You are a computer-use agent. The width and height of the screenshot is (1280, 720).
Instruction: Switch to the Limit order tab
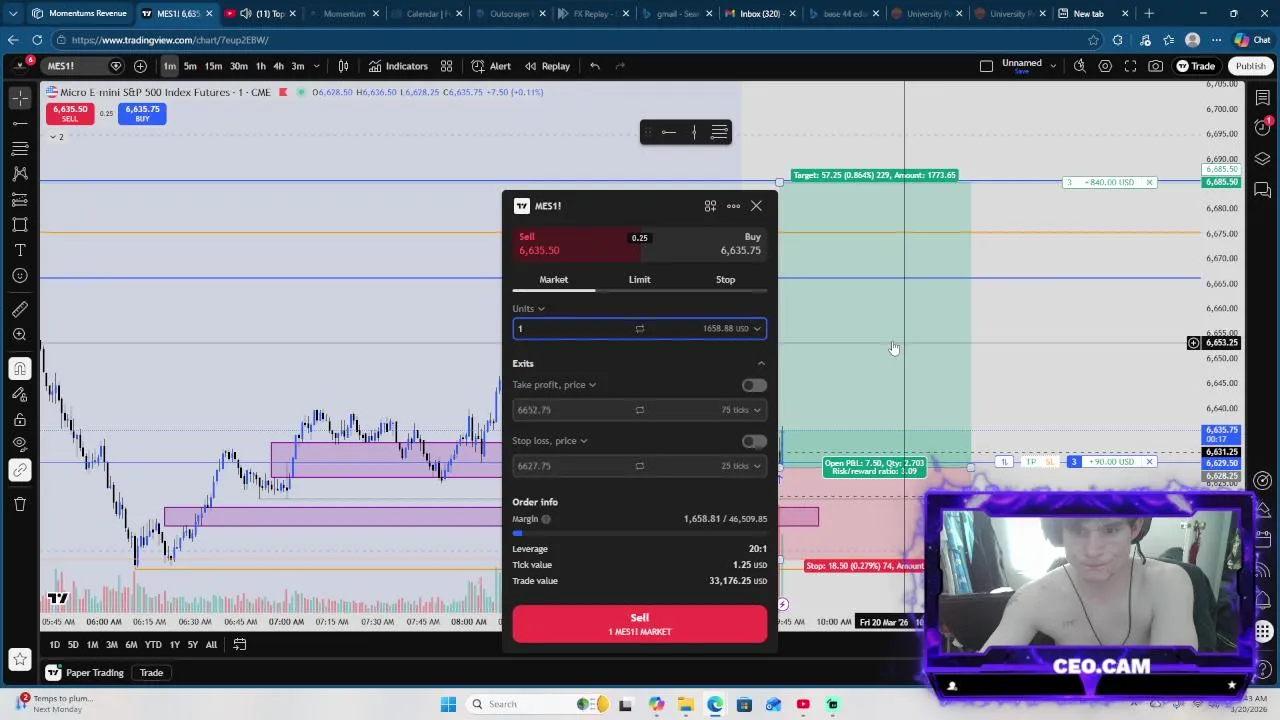pyautogui.click(x=639, y=280)
